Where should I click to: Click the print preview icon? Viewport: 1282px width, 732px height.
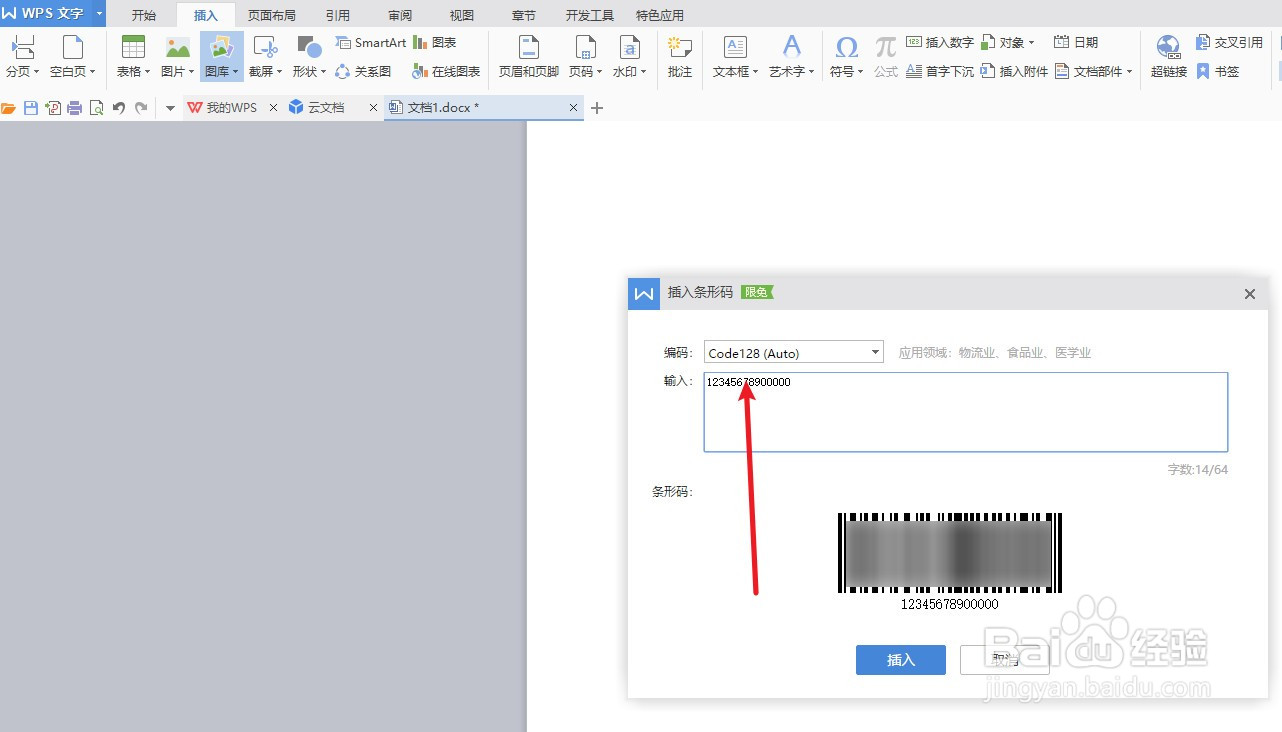tap(97, 108)
